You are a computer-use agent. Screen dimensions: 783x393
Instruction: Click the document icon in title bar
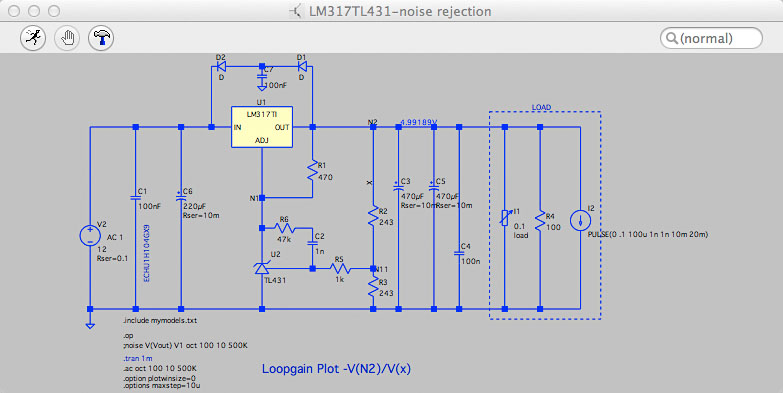click(296, 11)
